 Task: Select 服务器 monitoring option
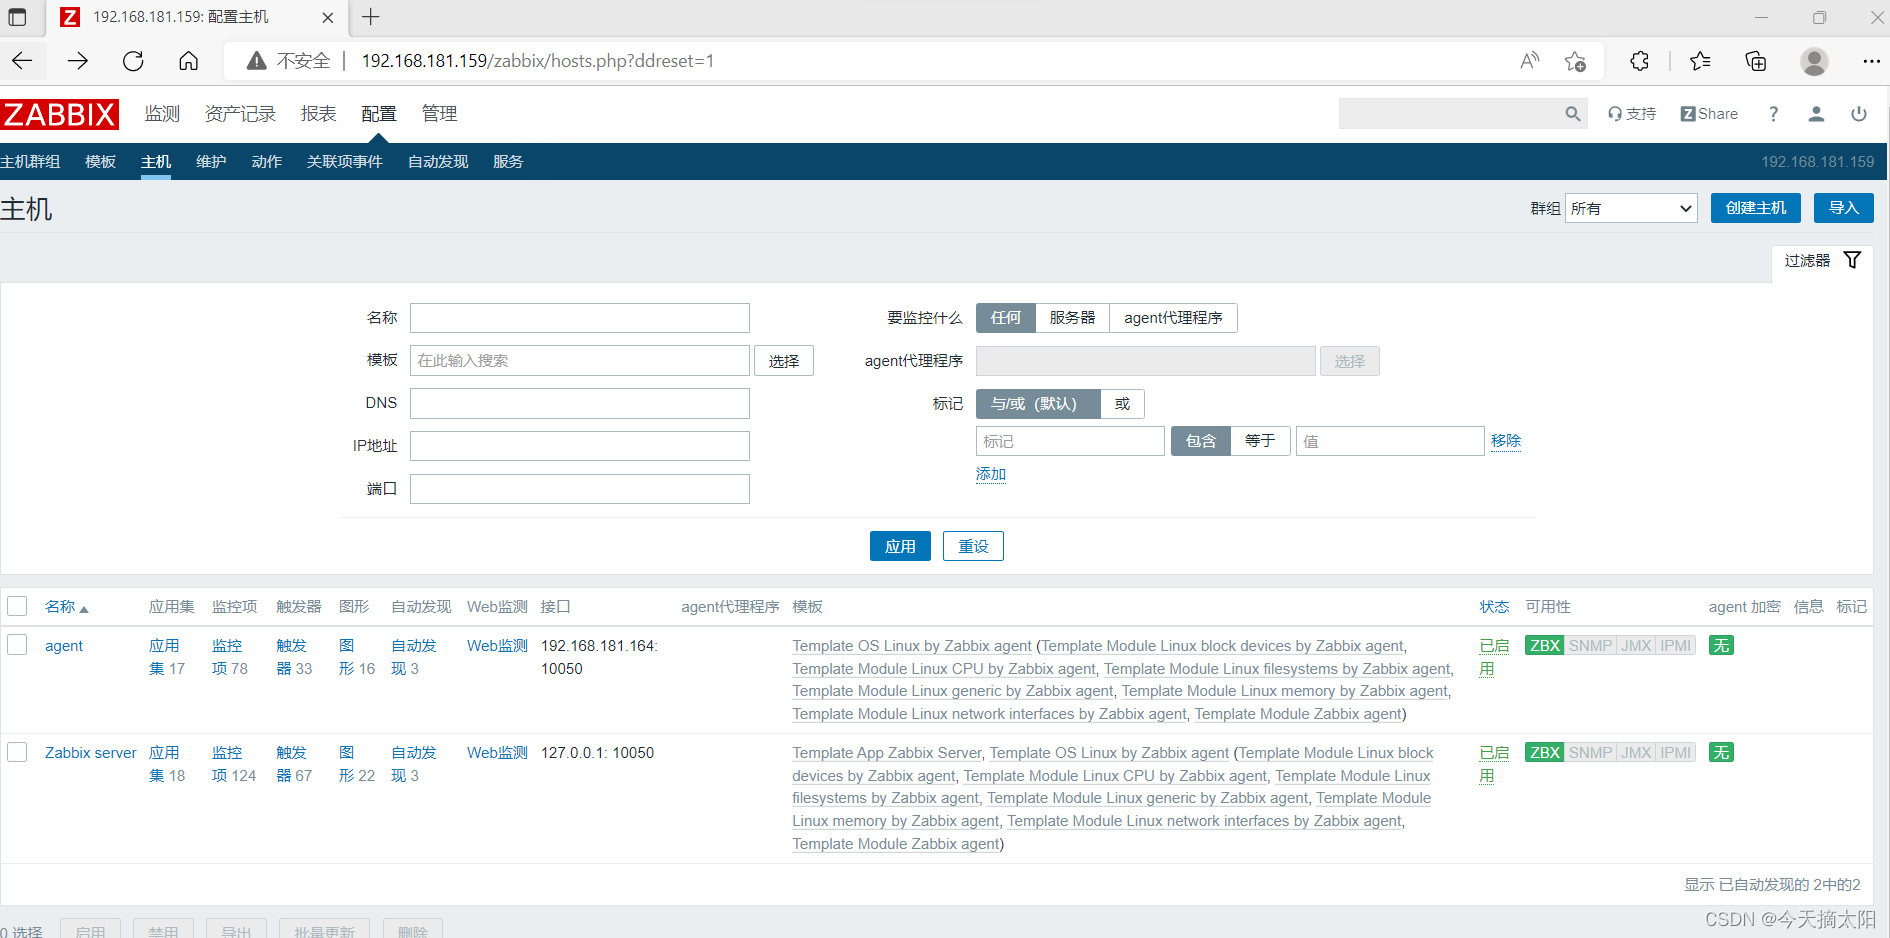pos(1072,318)
